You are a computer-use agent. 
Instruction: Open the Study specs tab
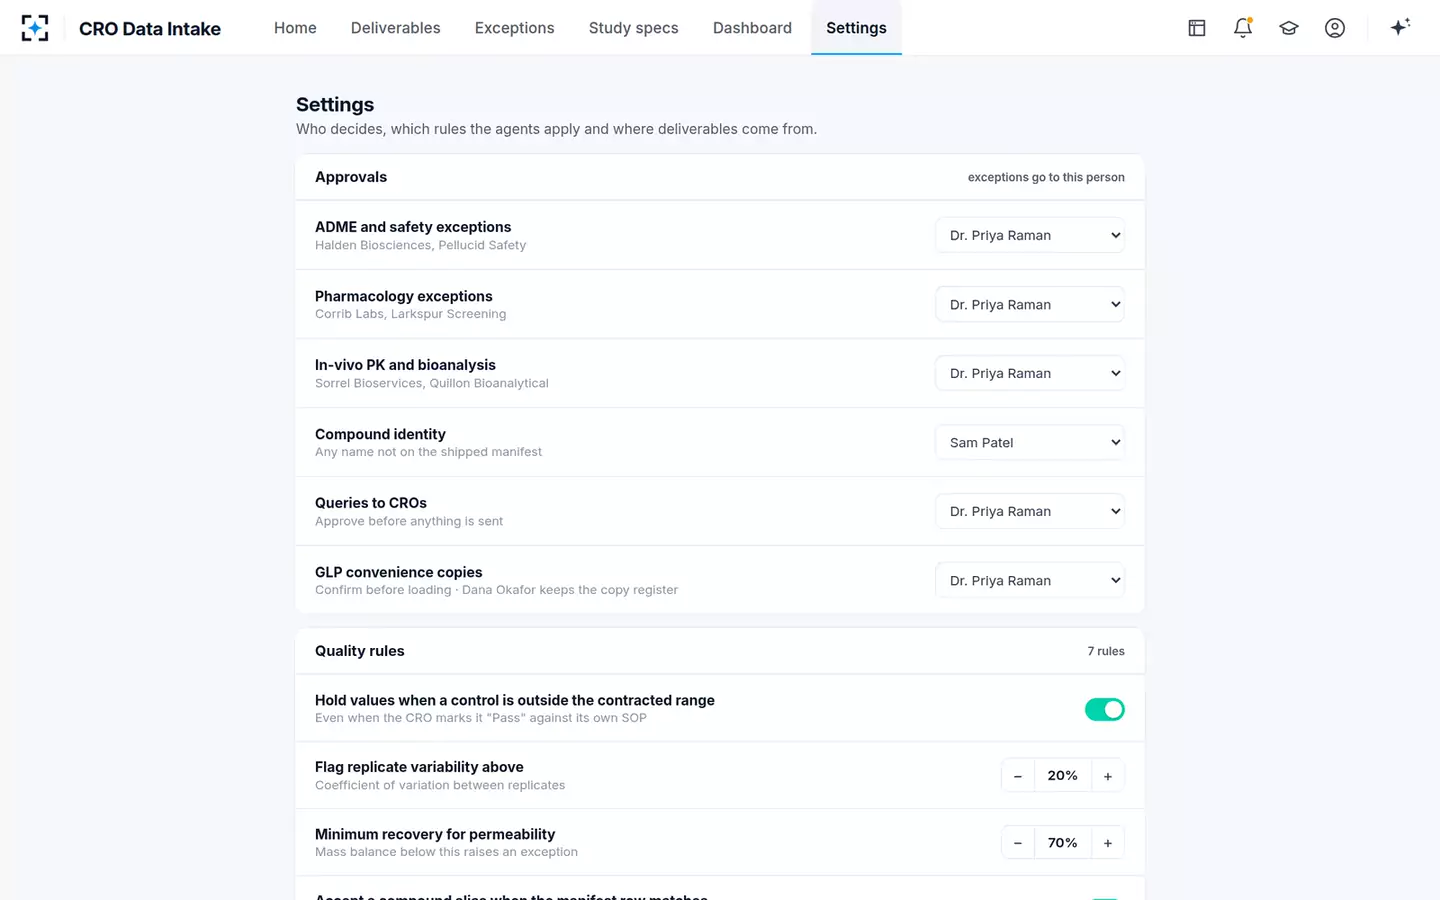point(634,28)
